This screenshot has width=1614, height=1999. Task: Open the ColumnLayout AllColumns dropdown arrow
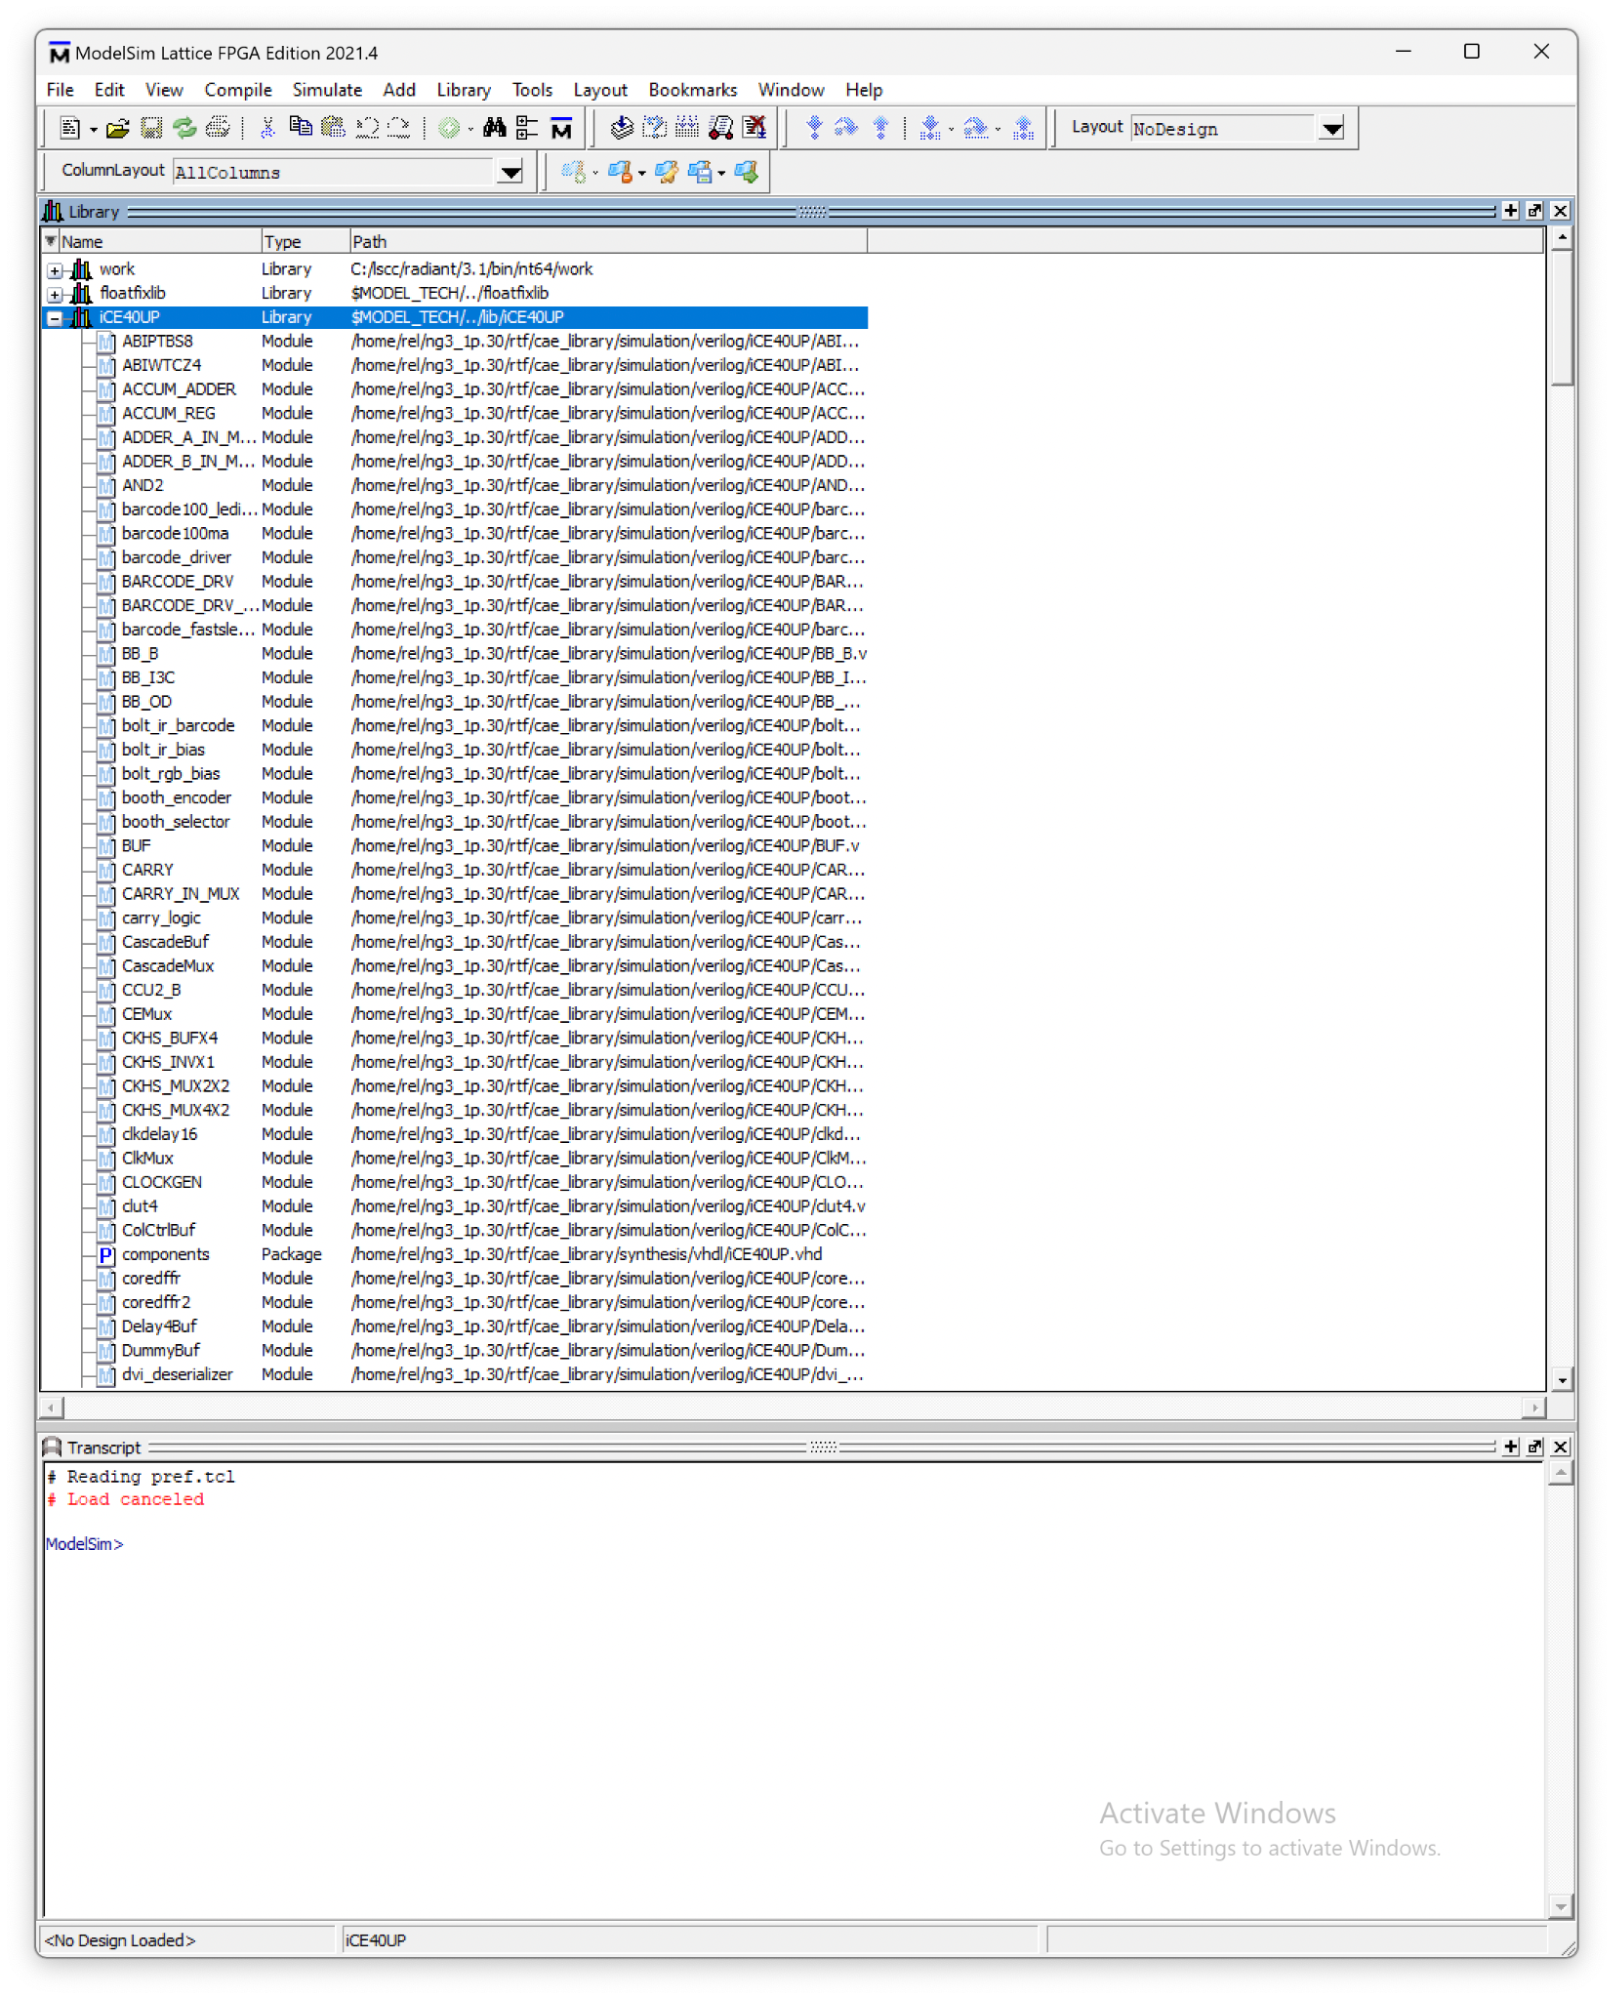511,172
